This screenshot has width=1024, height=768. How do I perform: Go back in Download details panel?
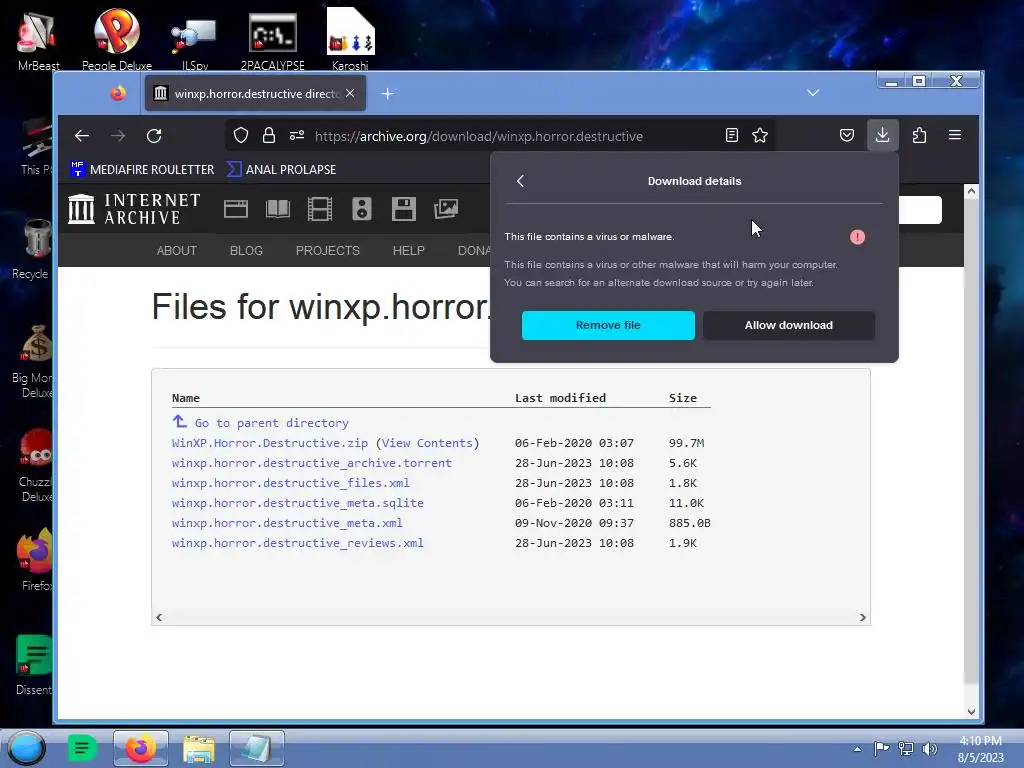point(520,181)
